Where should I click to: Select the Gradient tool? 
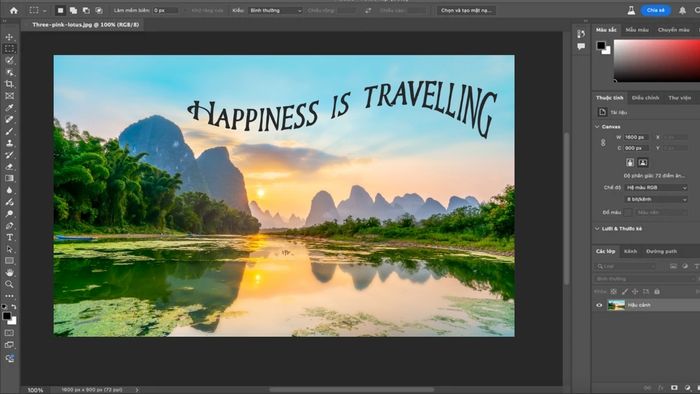(x=9, y=178)
